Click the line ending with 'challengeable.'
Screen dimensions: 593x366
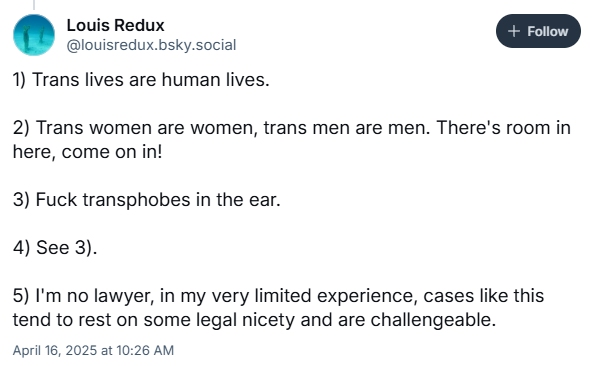(254, 320)
